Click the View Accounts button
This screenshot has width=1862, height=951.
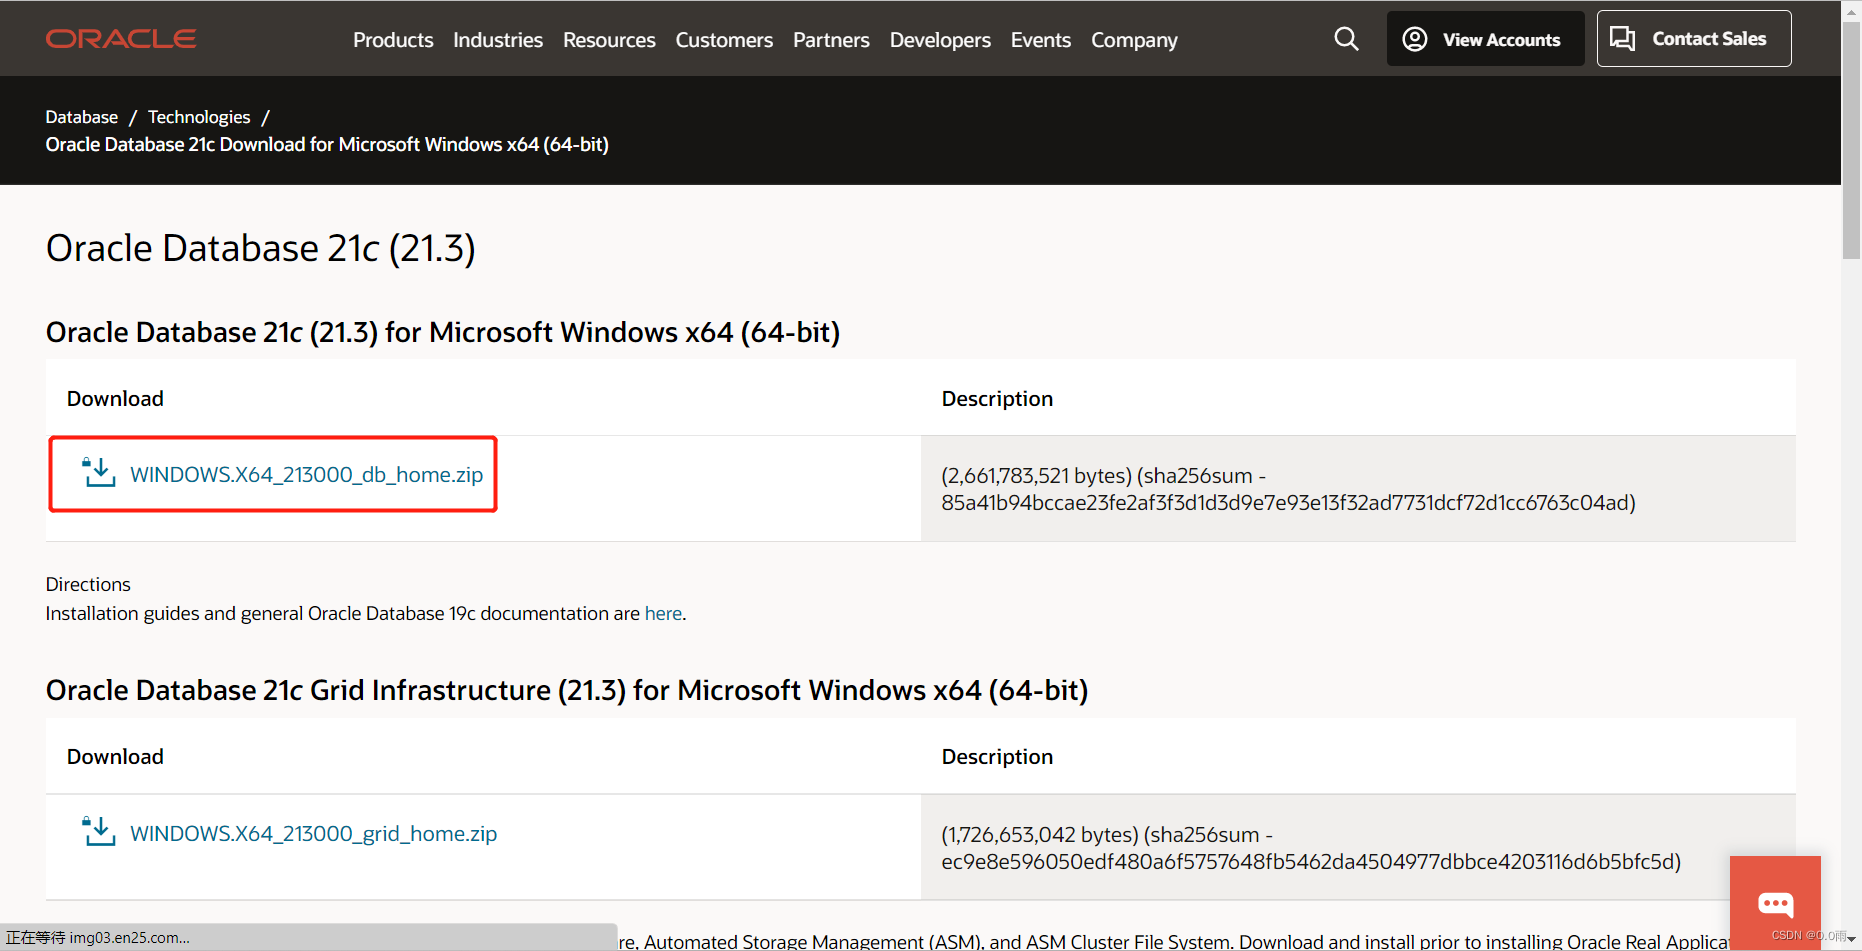click(1484, 38)
